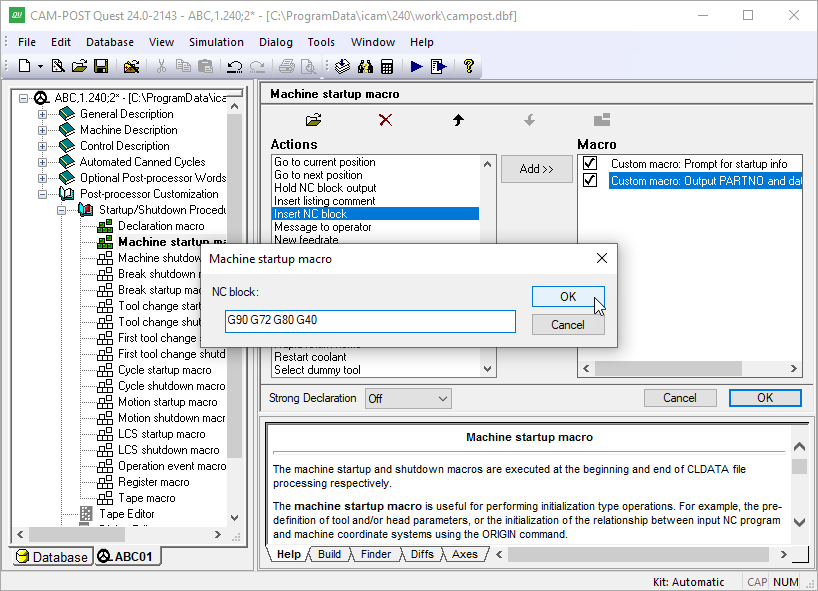Open the Database menu
This screenshot has height=591, width=818.
pyautogui.click(x=110, y=42)
